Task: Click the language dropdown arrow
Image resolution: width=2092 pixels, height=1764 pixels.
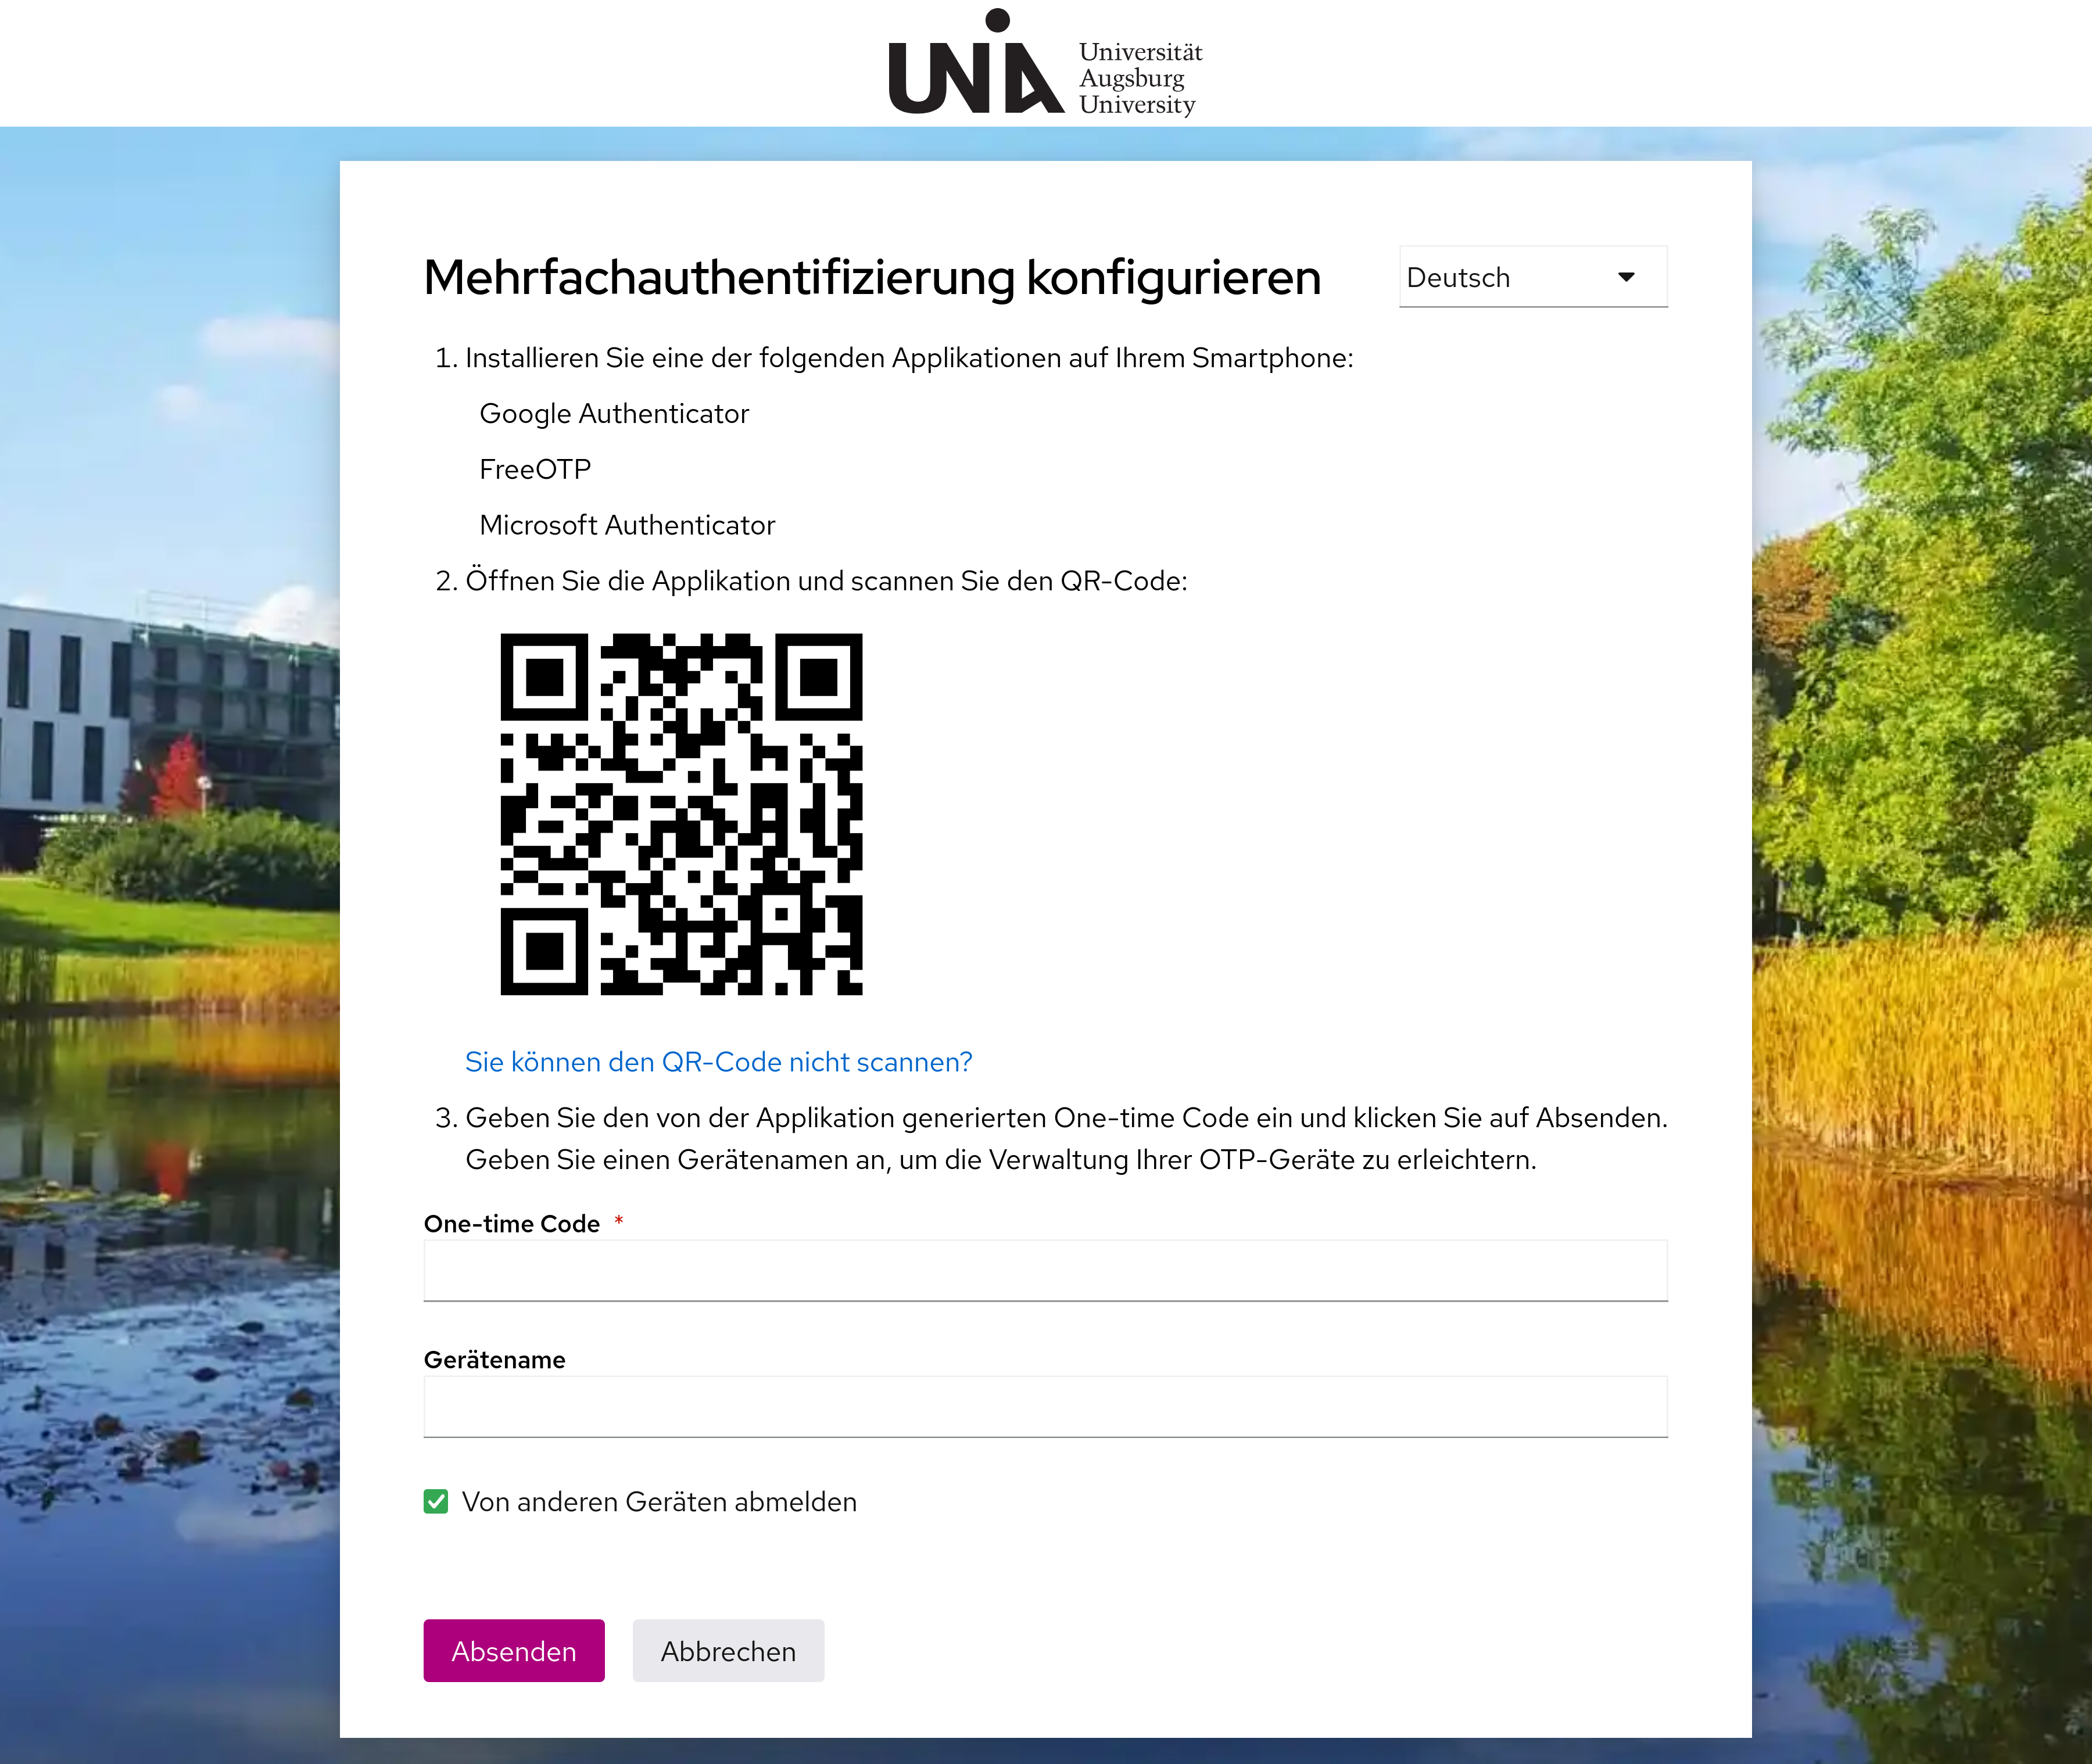Action: pyautogui.click(x=1626, y=277)
